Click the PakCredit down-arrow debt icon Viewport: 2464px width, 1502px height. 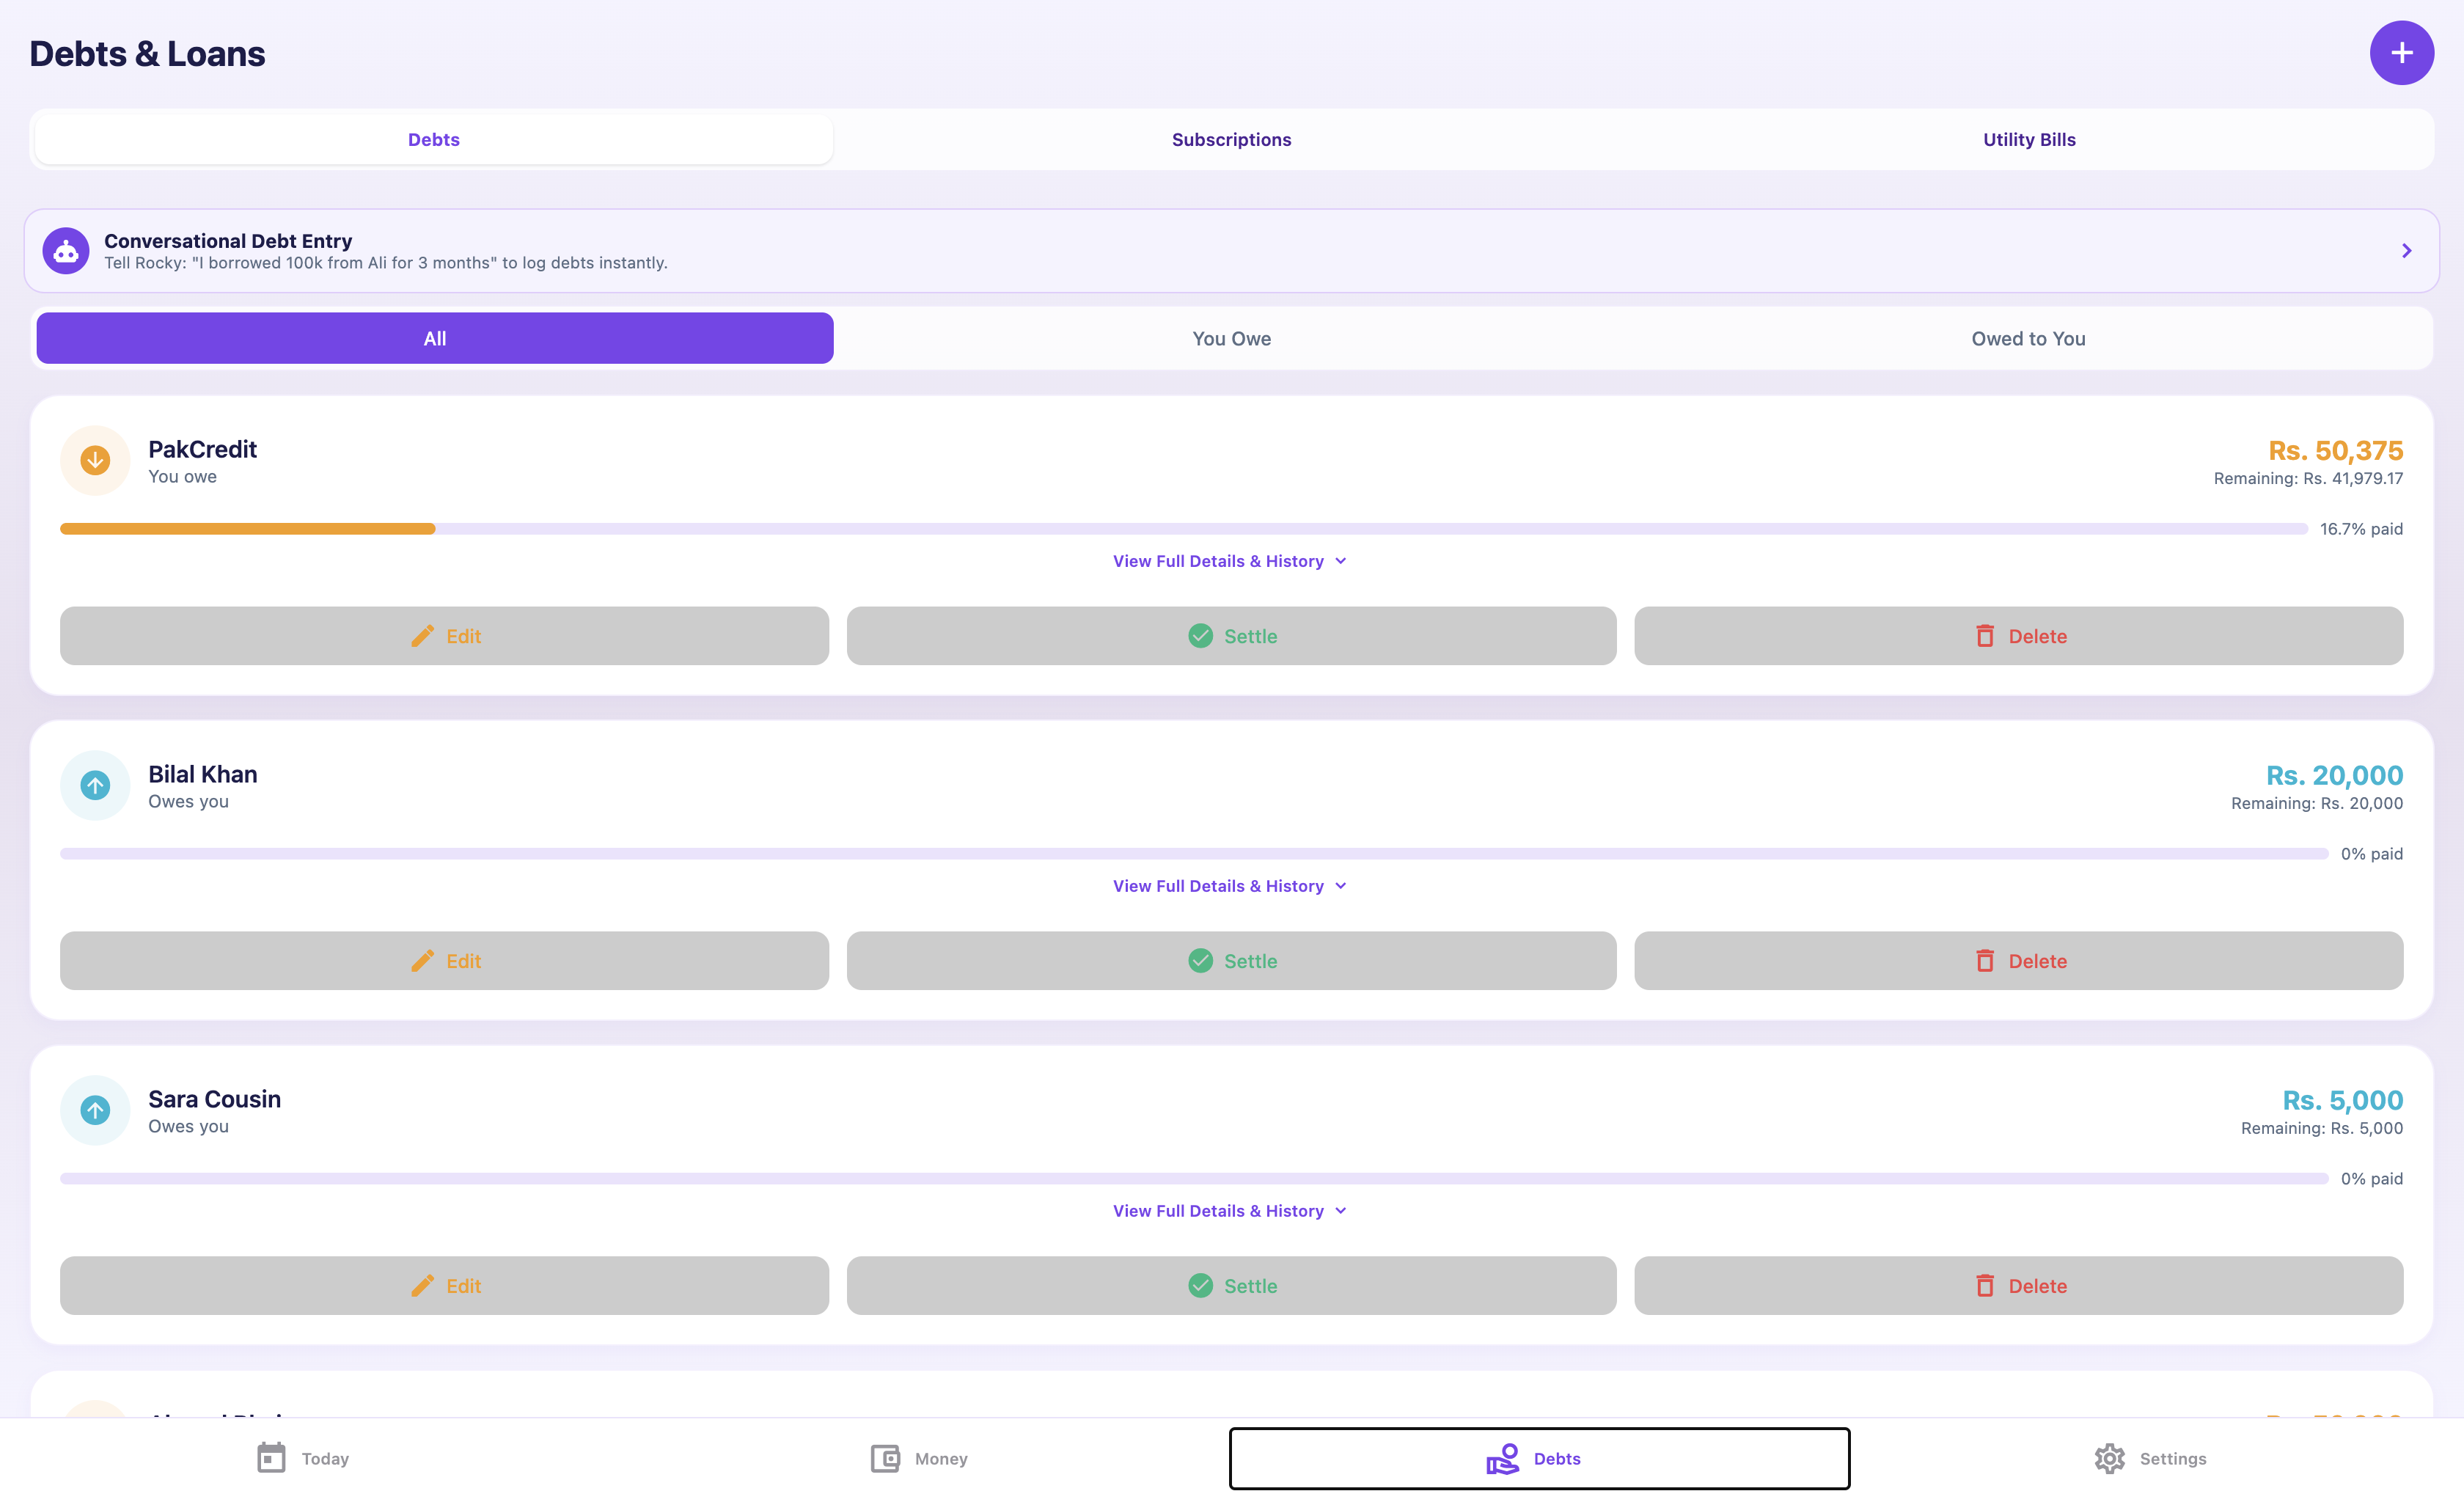pos(95,461)
